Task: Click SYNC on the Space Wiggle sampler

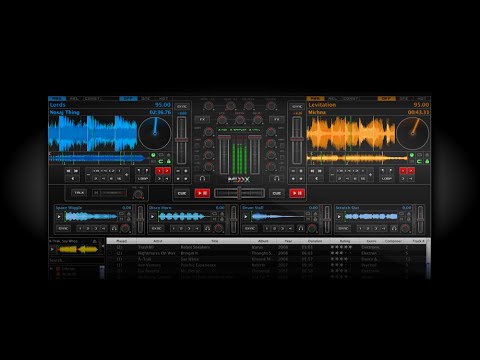Action: [x=63, y=228]
